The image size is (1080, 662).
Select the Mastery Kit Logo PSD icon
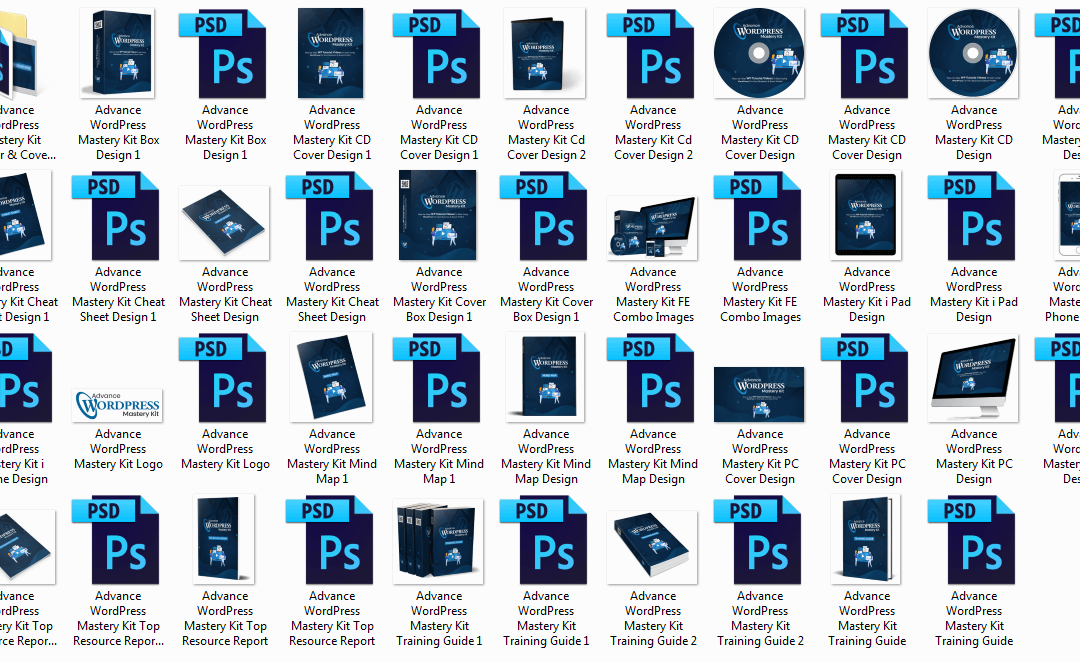[222, 377]
